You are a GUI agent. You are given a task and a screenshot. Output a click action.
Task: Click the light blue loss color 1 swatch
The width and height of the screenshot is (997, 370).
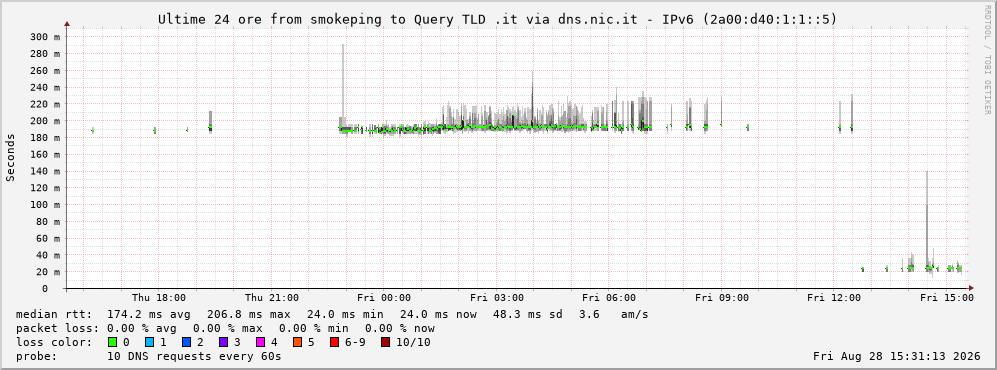149,343
